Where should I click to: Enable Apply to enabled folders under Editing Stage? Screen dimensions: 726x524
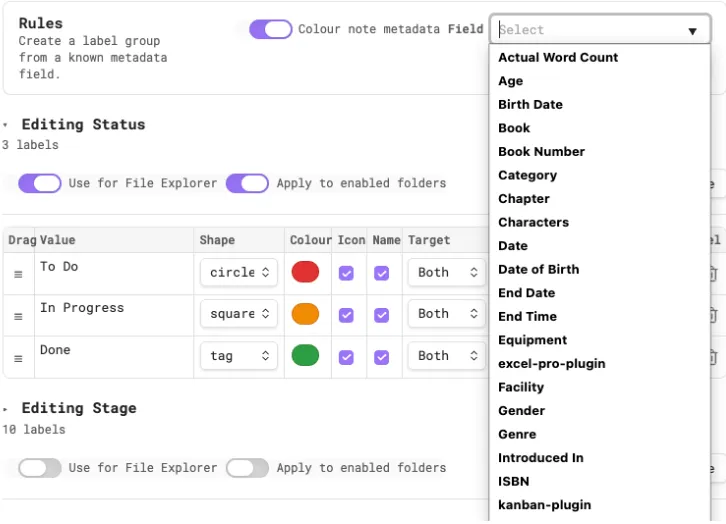pos(247,468)
